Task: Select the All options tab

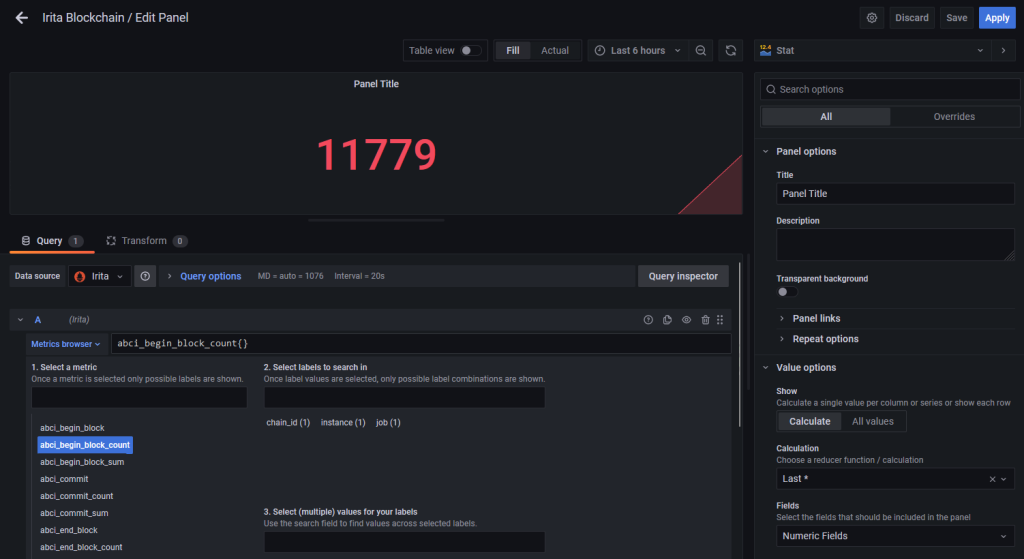Action: click(826, 117)
